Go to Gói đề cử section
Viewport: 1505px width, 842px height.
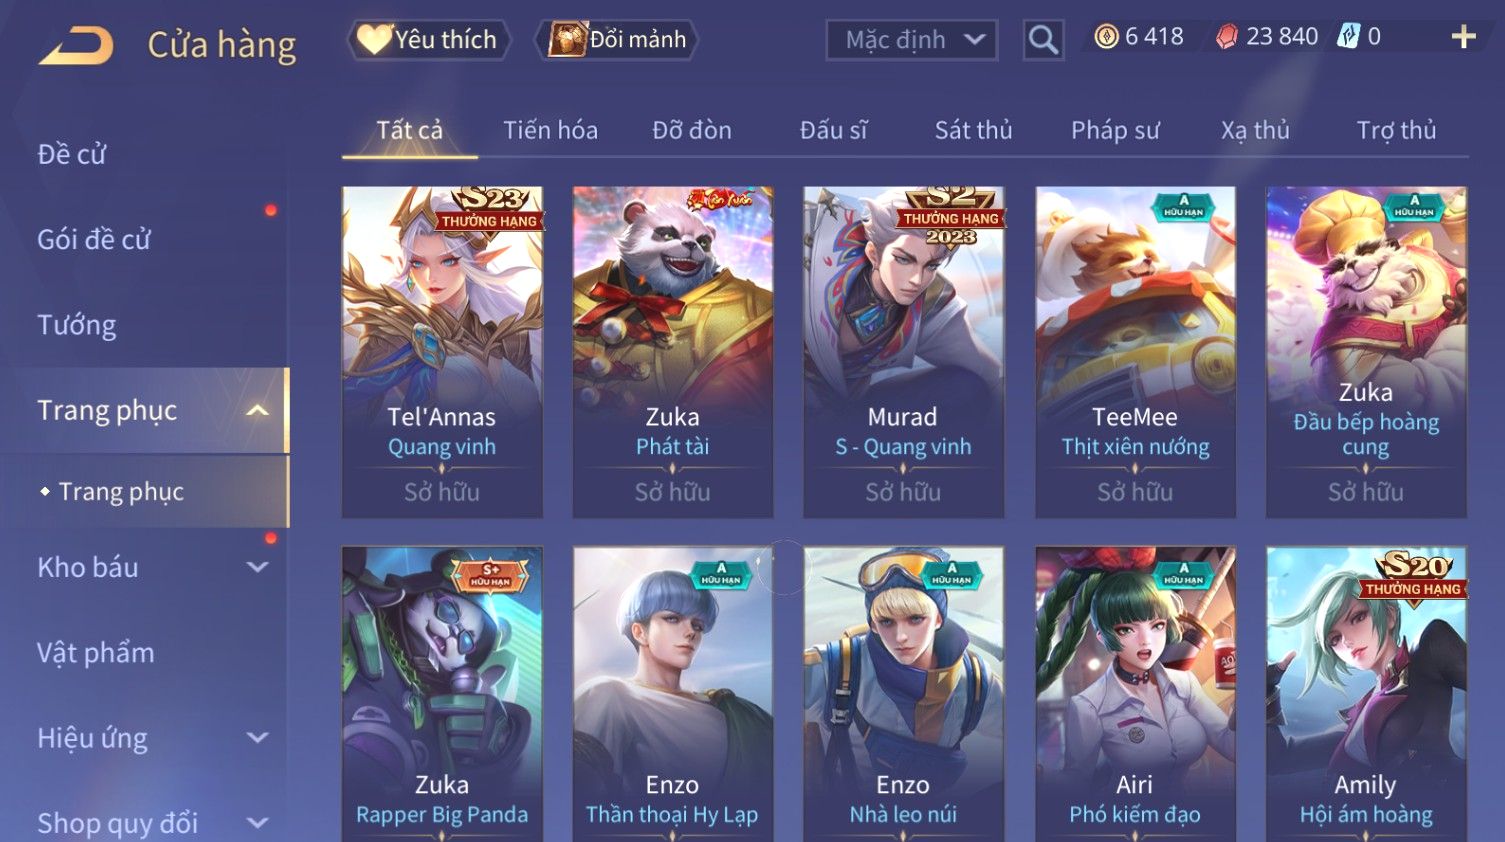[x=94, y=239]
